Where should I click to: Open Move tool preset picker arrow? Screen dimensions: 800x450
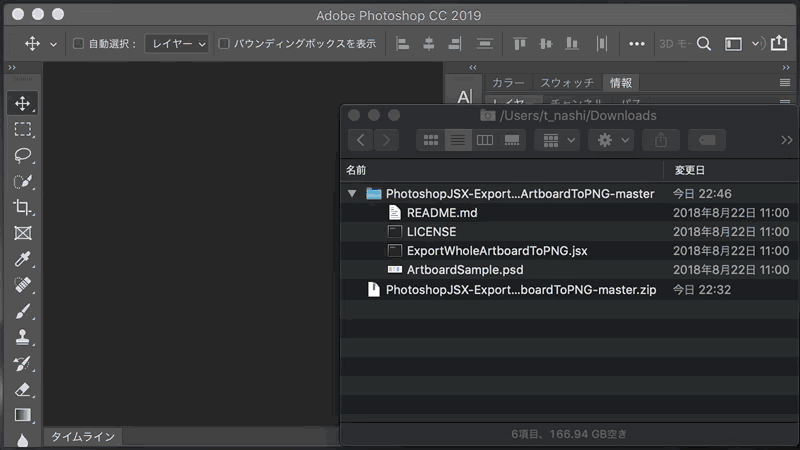(53, 44)
